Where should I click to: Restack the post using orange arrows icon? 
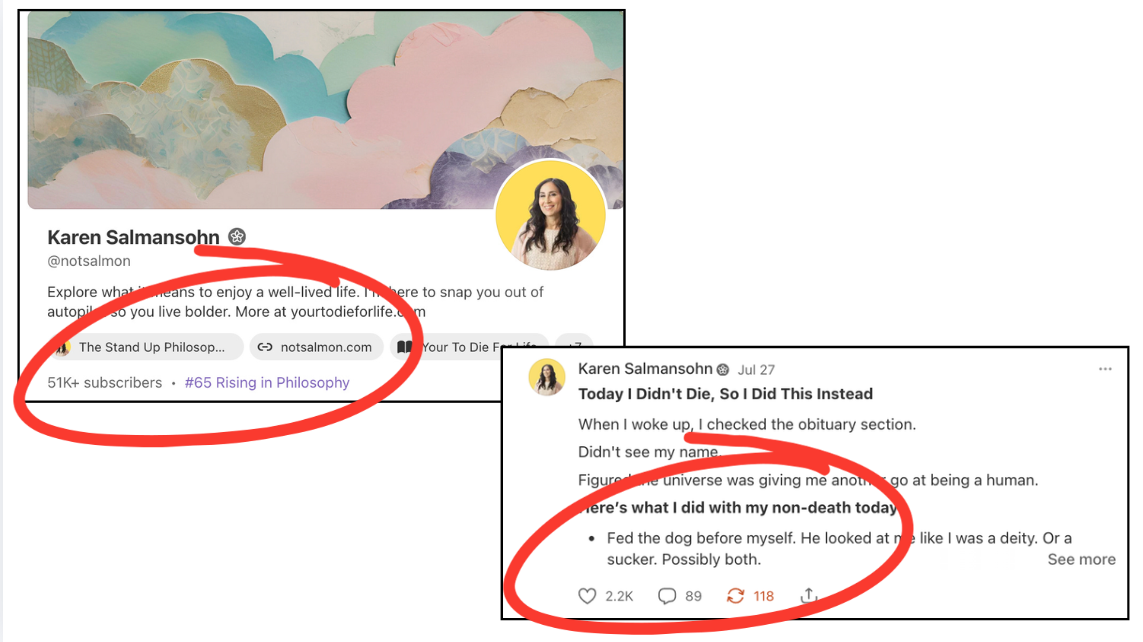(x=735, y=596)
